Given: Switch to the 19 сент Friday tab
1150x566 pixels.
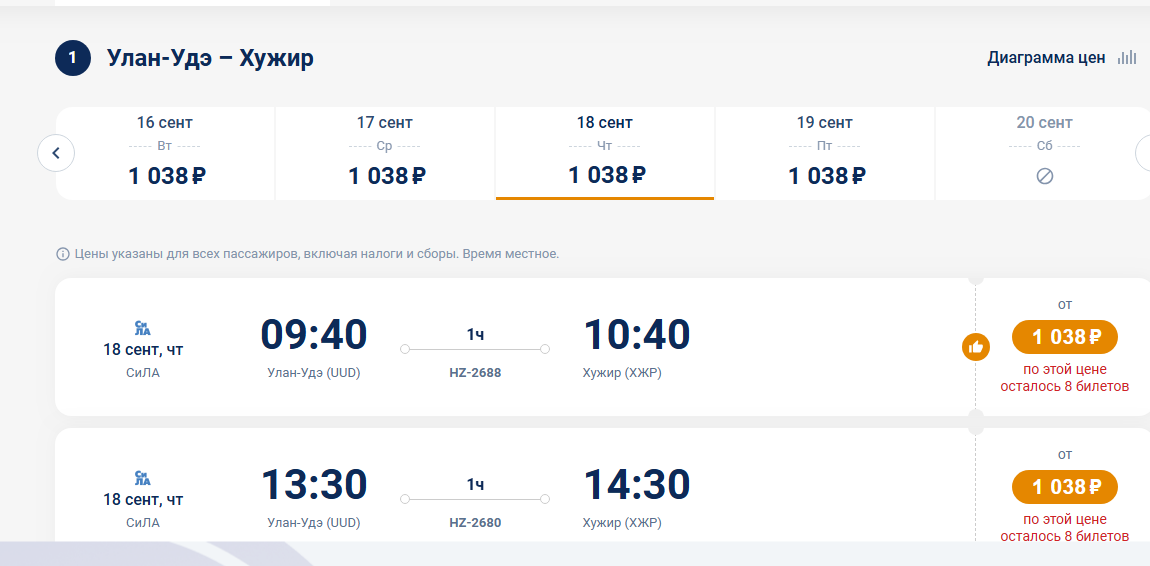Looking at the screenshot, I should click(825, 153).
